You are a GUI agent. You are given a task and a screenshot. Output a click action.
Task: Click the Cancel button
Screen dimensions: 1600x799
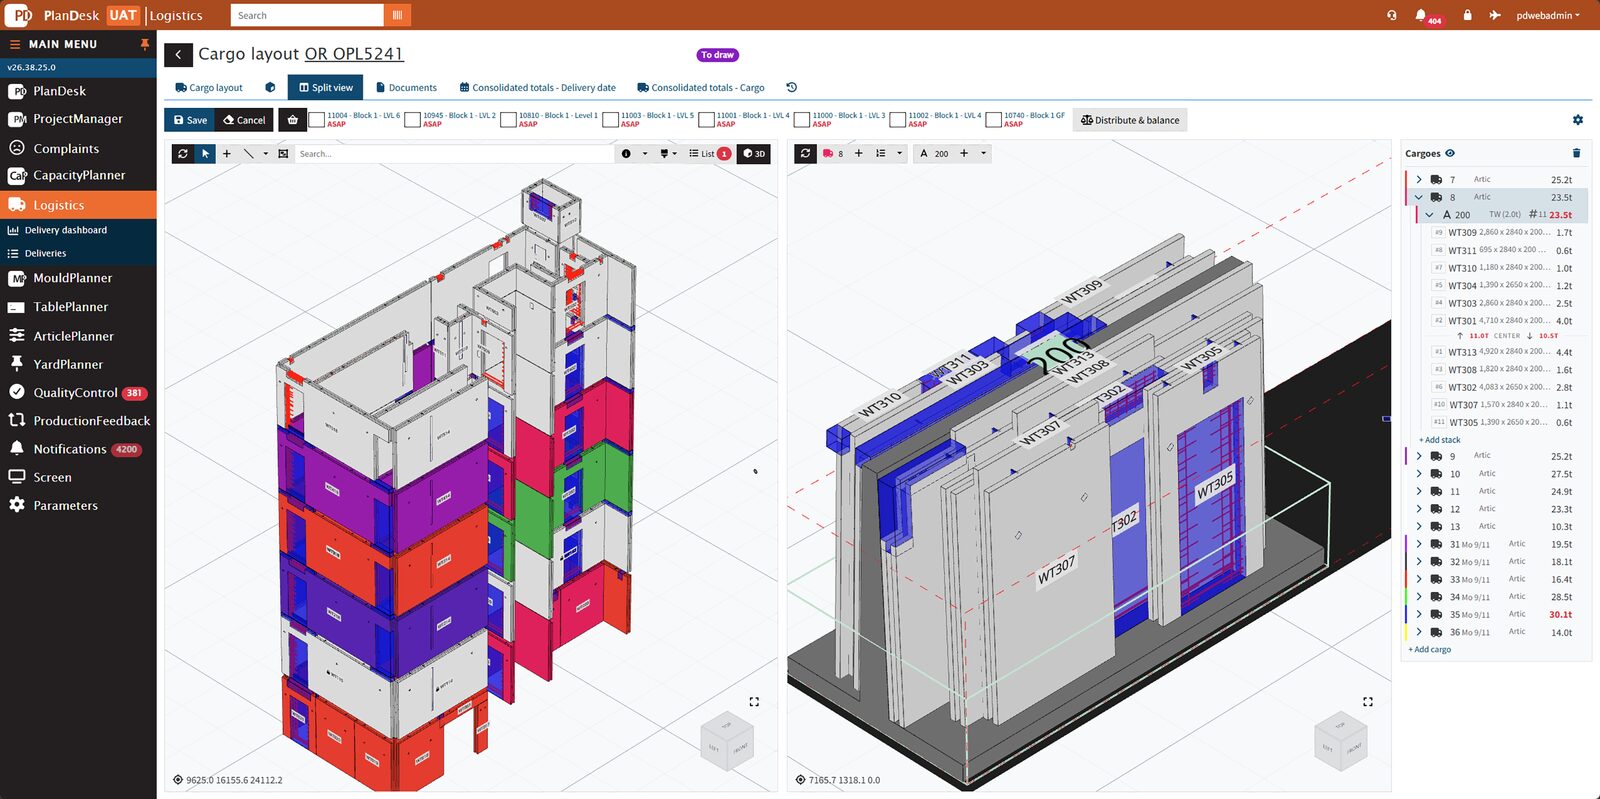[x=244, y=120]
